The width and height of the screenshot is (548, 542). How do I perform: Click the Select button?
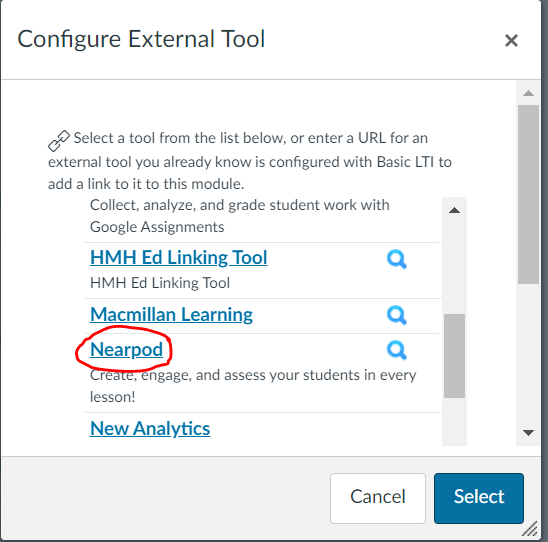pyautogui.click(x=479, y=498)
